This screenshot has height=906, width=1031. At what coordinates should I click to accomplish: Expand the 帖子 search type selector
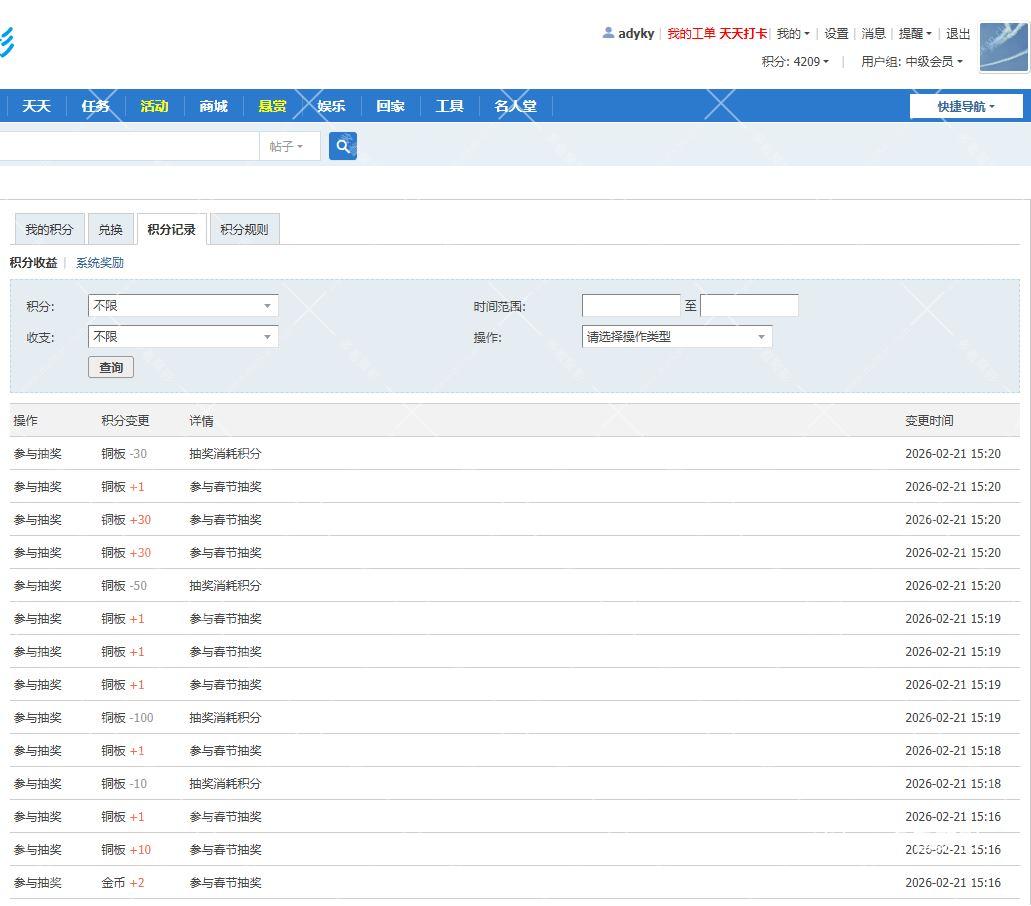288,147
